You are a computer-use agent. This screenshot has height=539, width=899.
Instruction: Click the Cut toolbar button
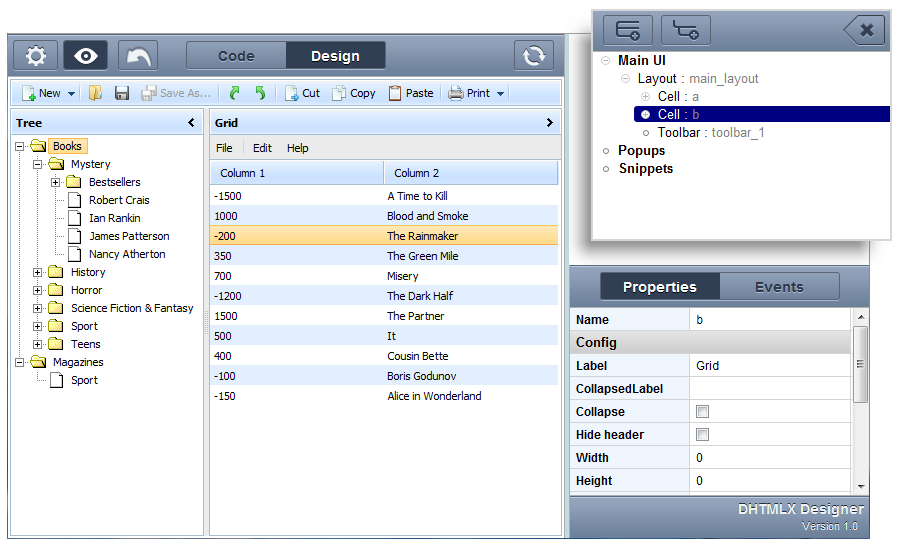click(302, 93)
